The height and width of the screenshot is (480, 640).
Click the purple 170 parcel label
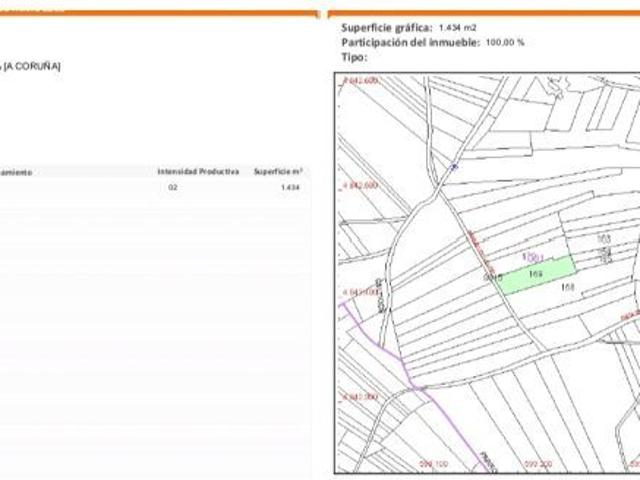[x=533, y=257]
